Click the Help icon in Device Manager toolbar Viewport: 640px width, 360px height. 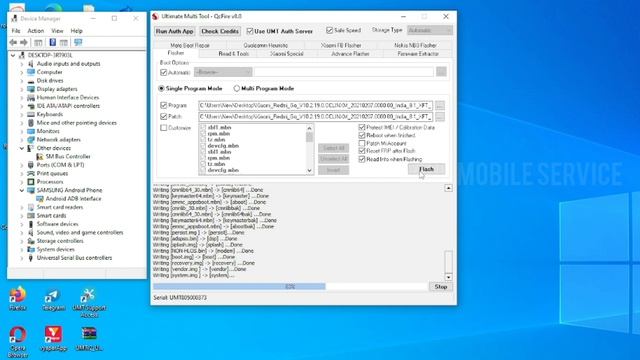(53, 42)
